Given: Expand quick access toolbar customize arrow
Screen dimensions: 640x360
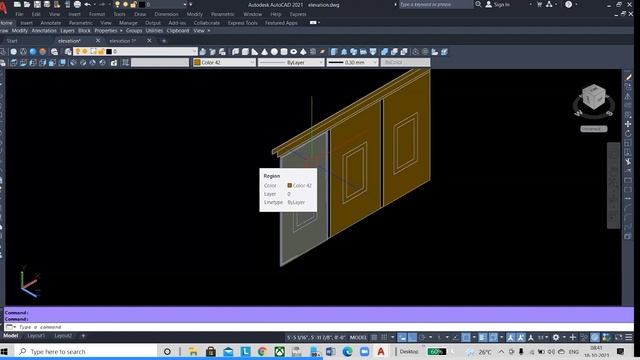Looking at the screenshot, I should 191,4.
